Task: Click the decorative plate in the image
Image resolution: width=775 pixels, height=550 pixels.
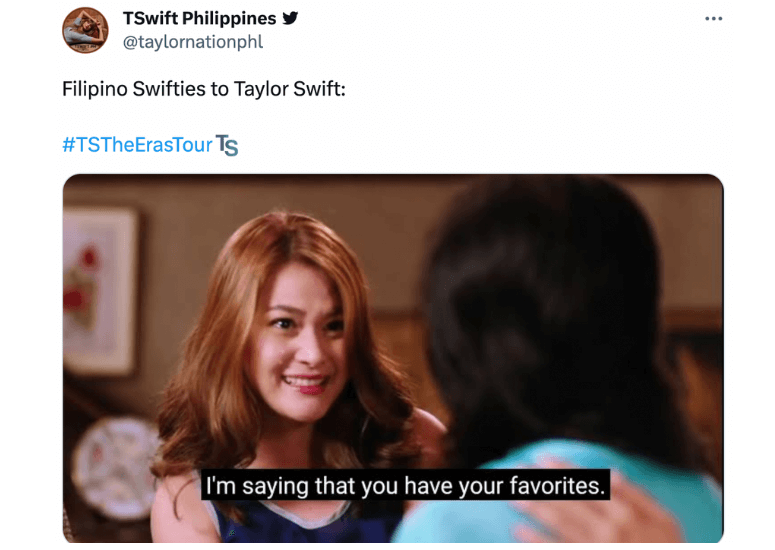Action: click(116, 468)
